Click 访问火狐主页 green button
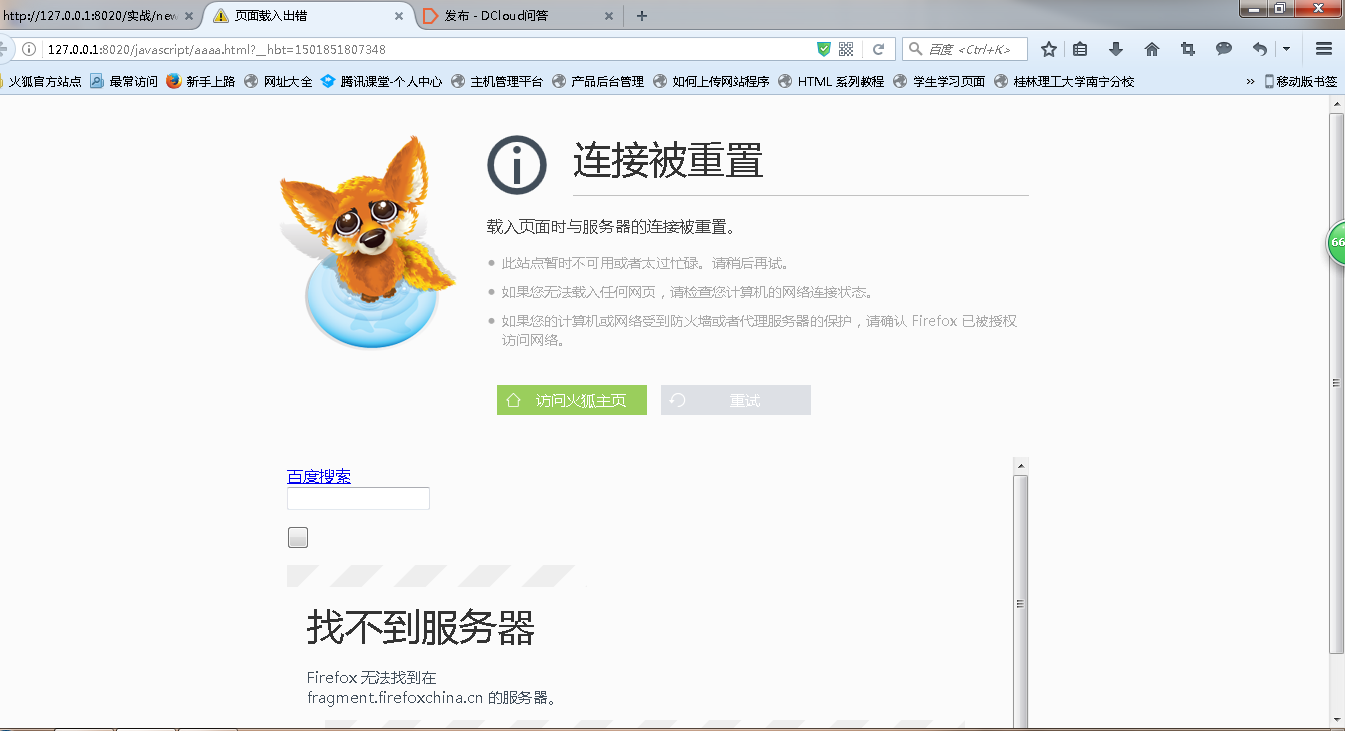 pyautogui.click(x=572, y=400)
